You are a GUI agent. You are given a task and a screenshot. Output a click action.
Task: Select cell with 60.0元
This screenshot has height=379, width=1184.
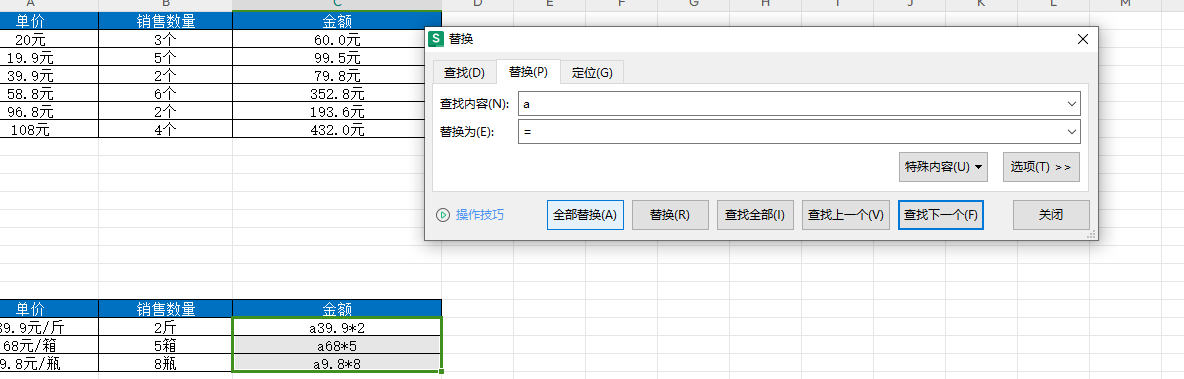tap(337, 39)
